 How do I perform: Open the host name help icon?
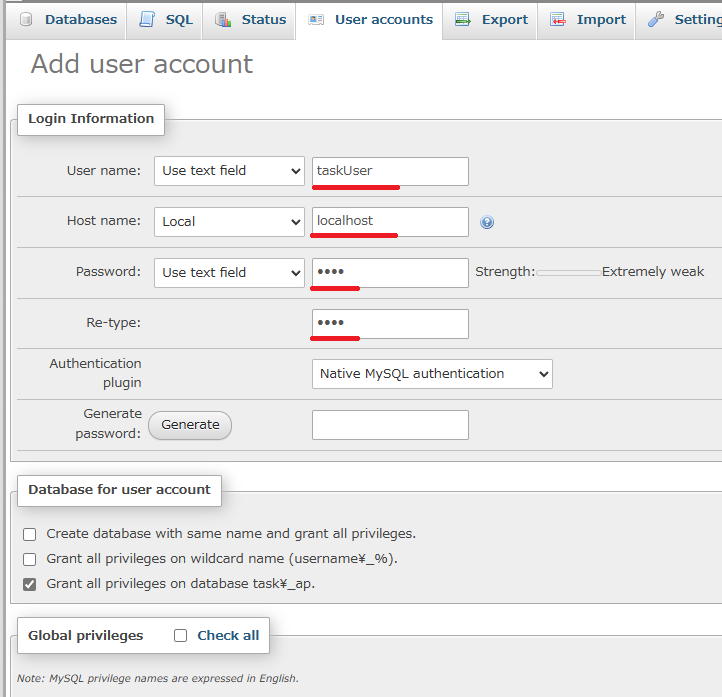(x=487, y=222)
